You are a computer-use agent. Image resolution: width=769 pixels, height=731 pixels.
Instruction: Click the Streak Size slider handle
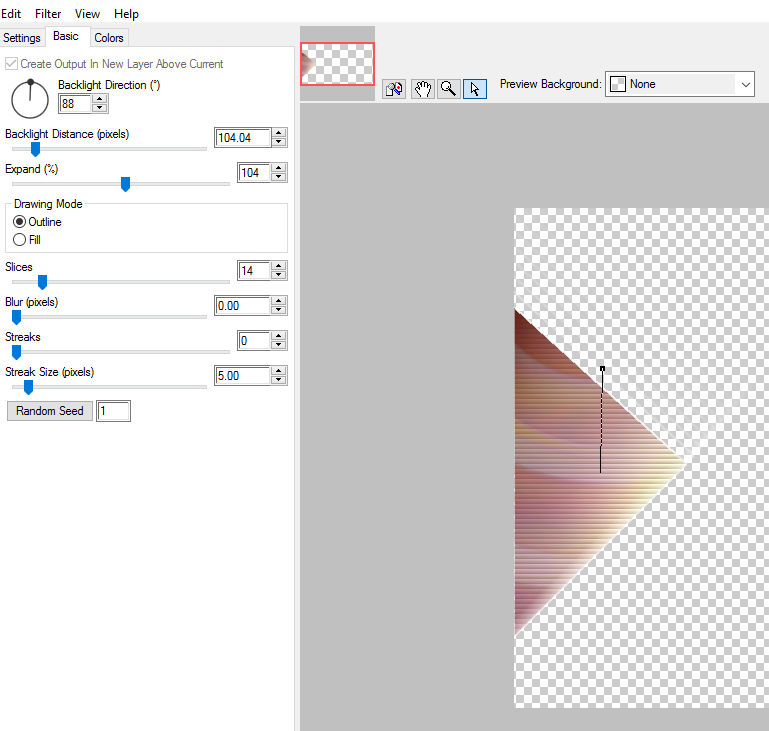(28, 387)
